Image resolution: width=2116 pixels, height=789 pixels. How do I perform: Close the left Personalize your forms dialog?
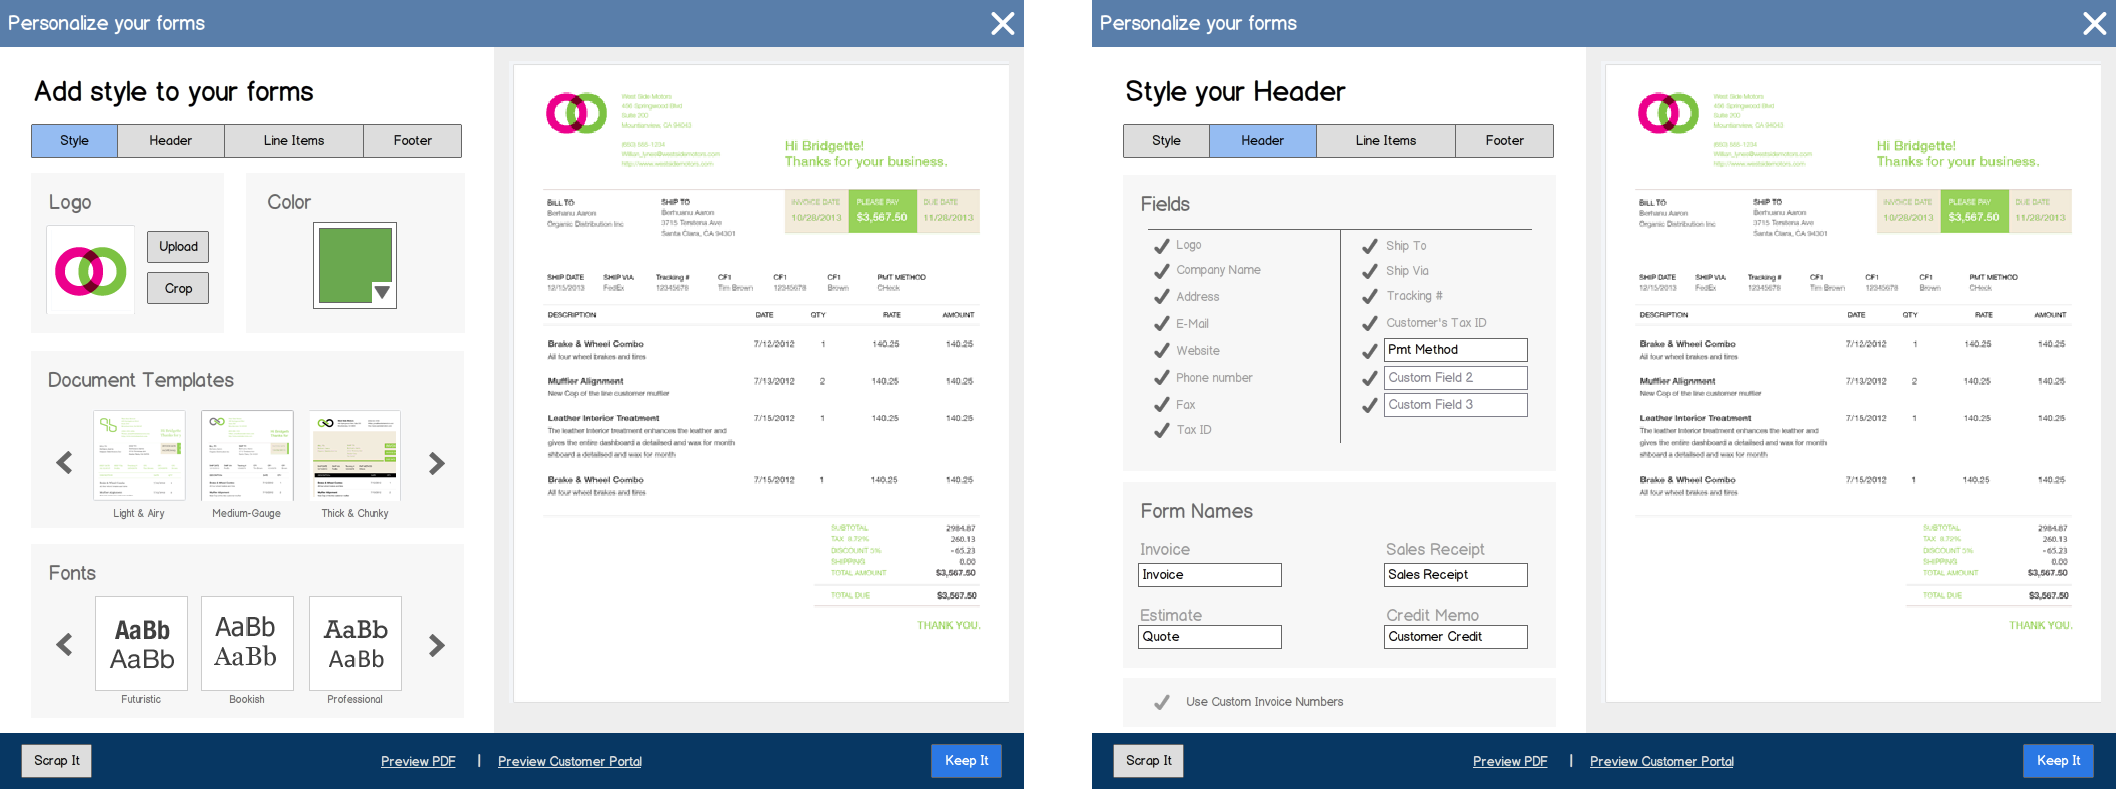(1002, 23)
